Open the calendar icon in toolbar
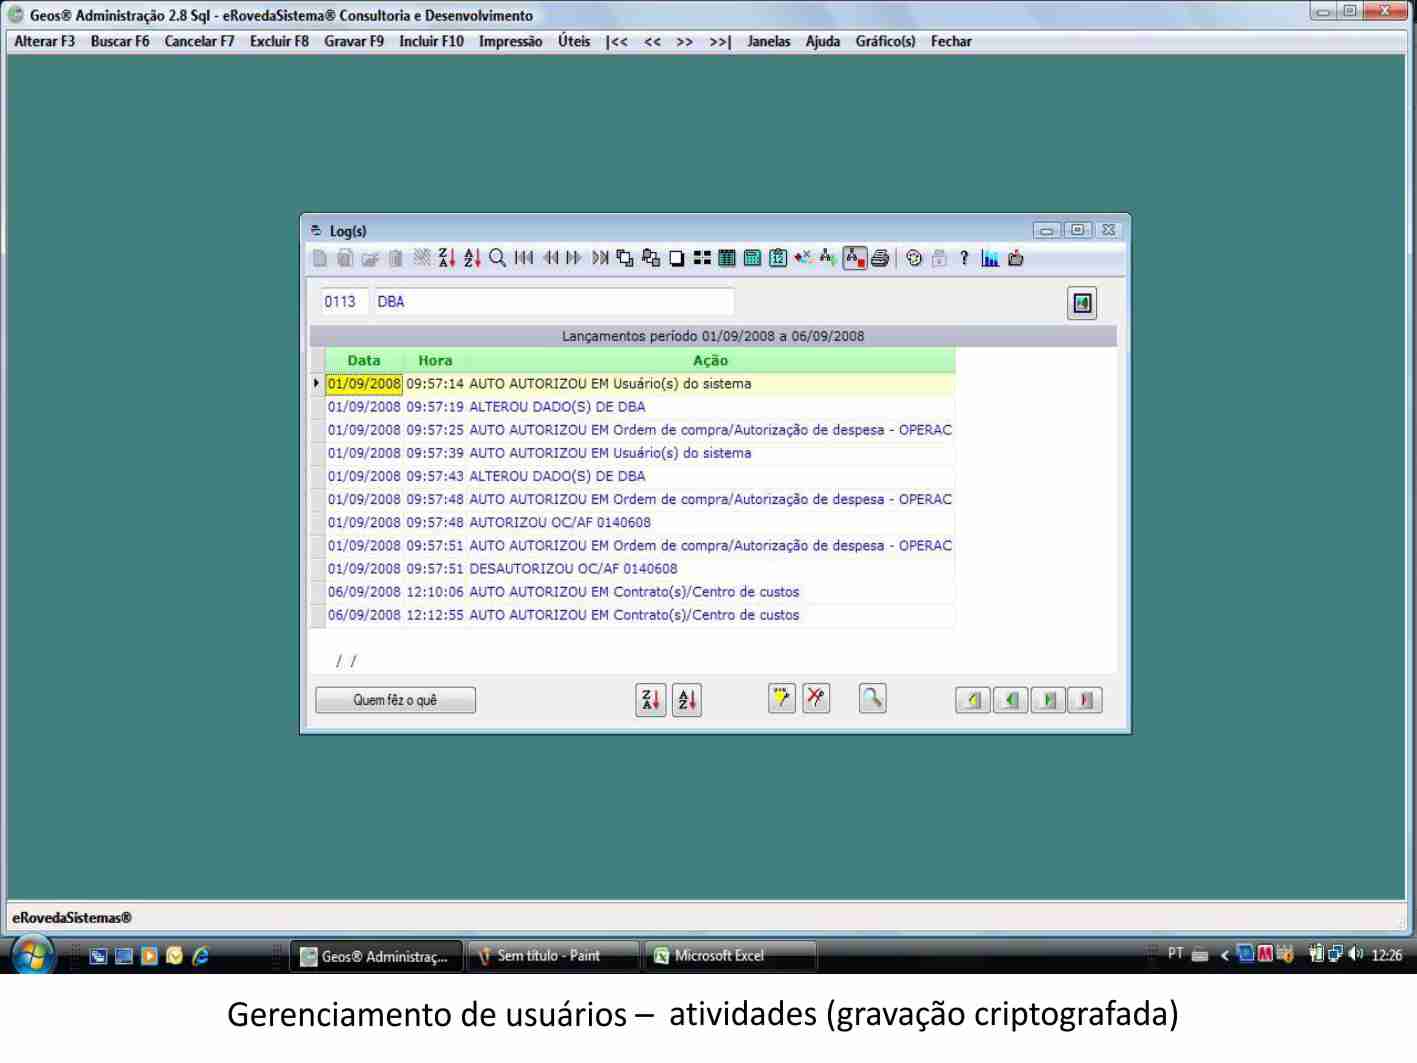1417x1063 pixels. pyautogui.click(x=778, y=258)
